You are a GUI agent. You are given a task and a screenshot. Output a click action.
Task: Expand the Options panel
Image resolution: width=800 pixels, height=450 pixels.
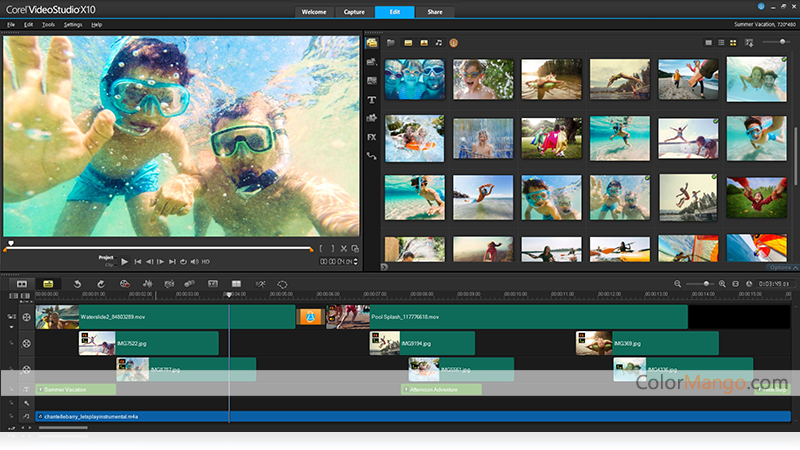coord(783,267)
